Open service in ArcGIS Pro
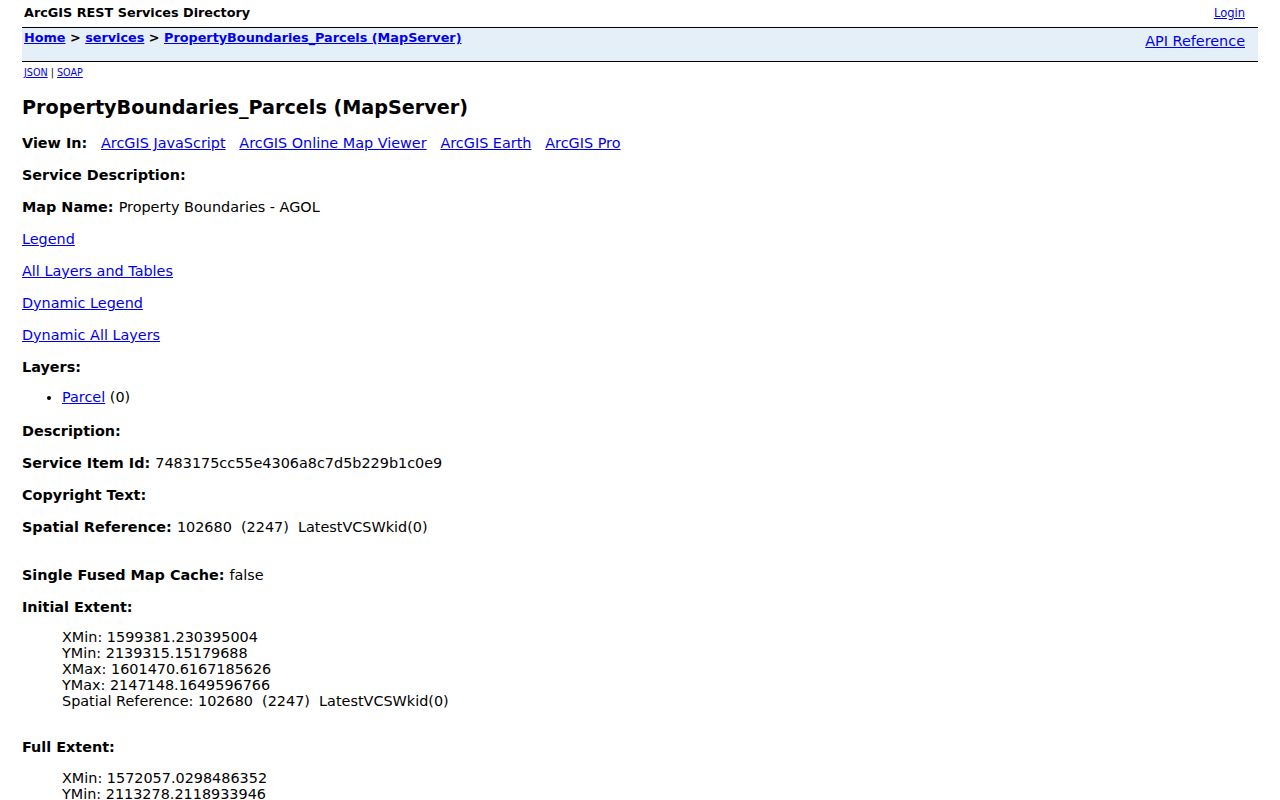This screenshot has width=1280, height=800. click(583, 143)
